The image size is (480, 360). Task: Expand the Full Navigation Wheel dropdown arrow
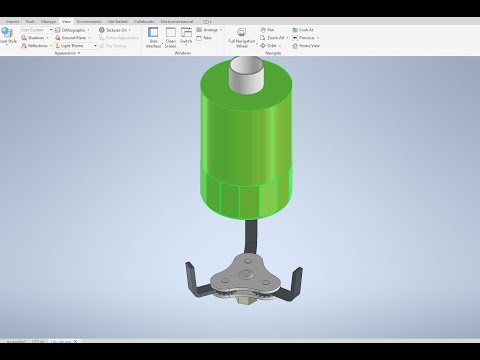257,43
